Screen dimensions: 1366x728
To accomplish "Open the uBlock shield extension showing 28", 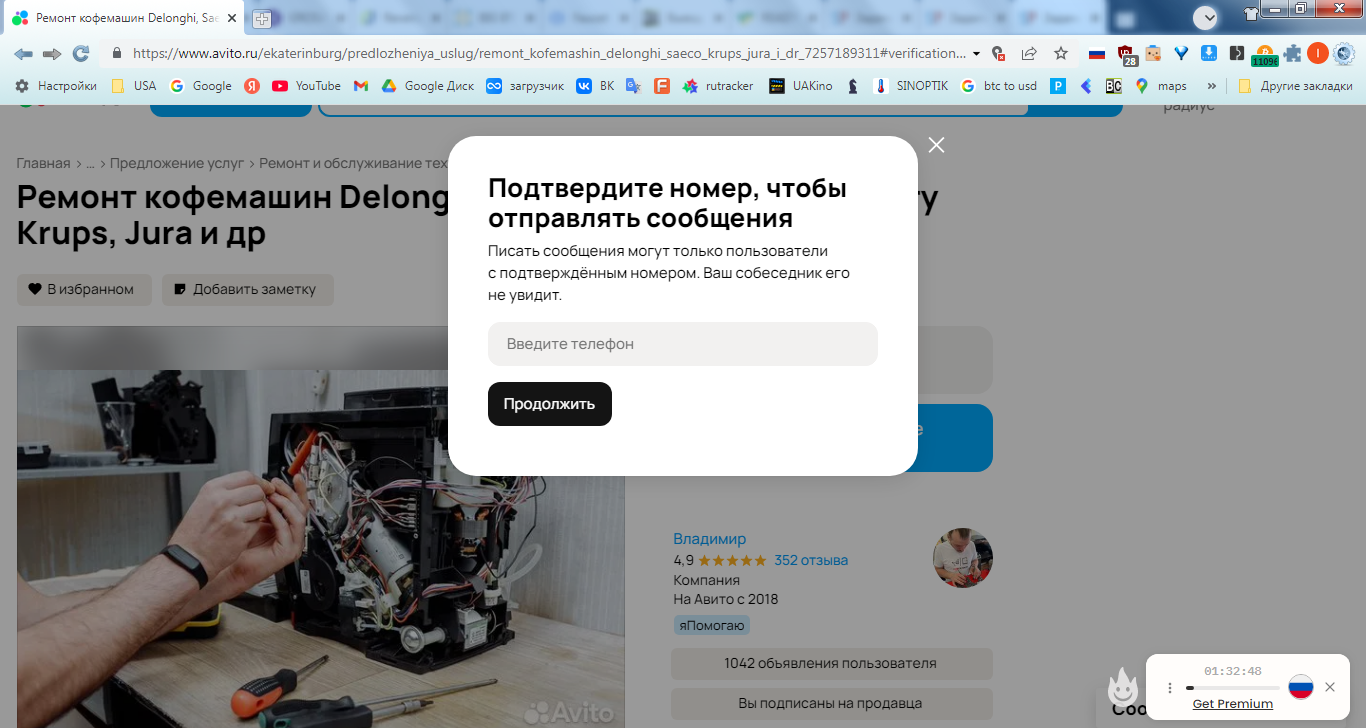I will 1126,55.
